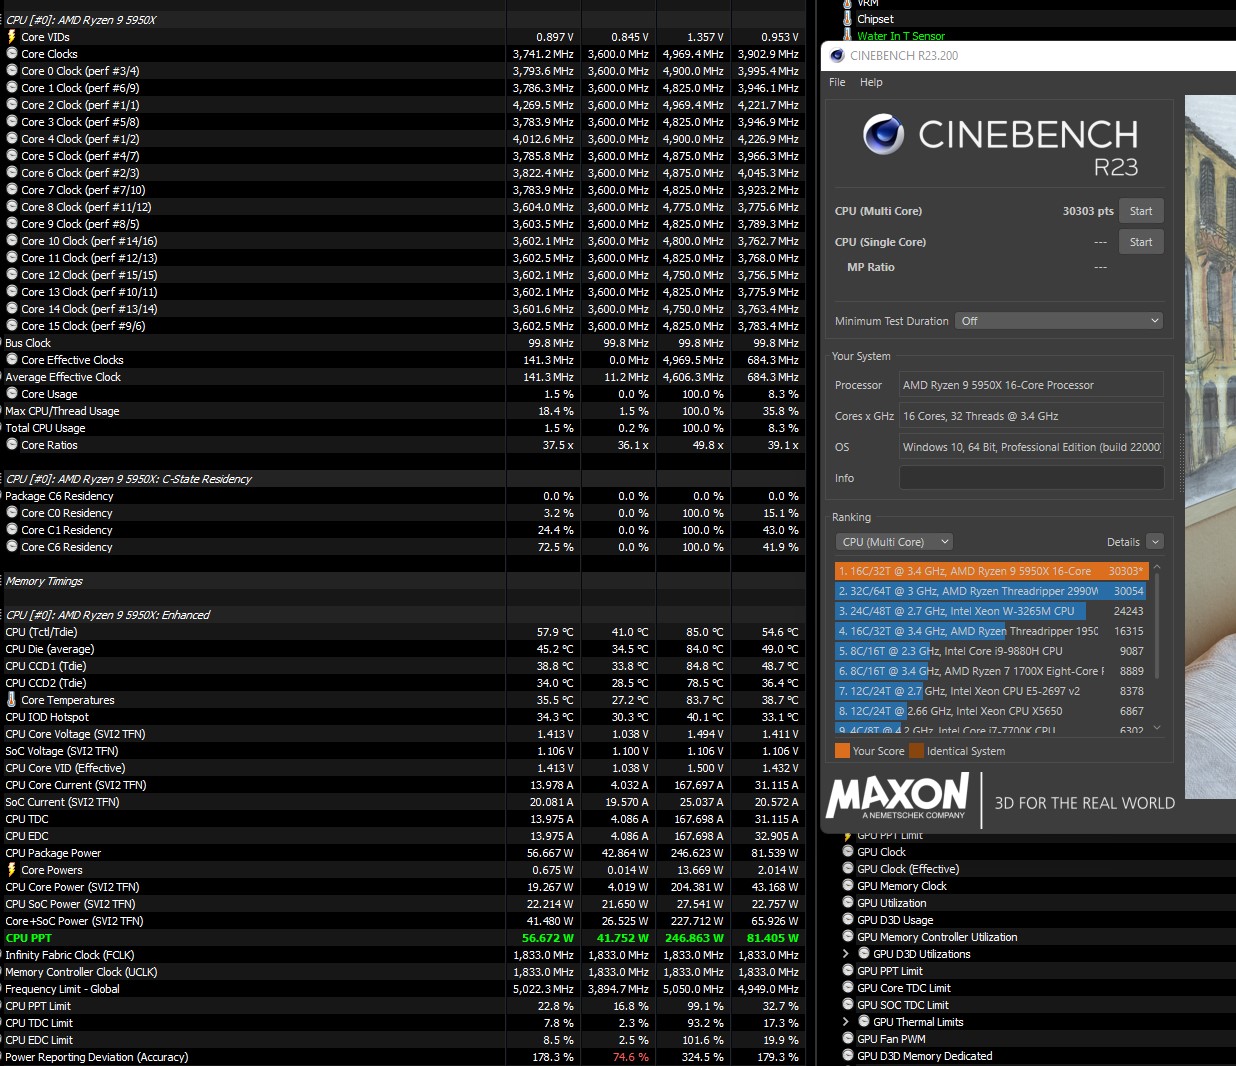The width and height of the screenshot is (1236, 1066).
Task: Click the Core 2 Clock row icon
Action: tap(12, 105)
